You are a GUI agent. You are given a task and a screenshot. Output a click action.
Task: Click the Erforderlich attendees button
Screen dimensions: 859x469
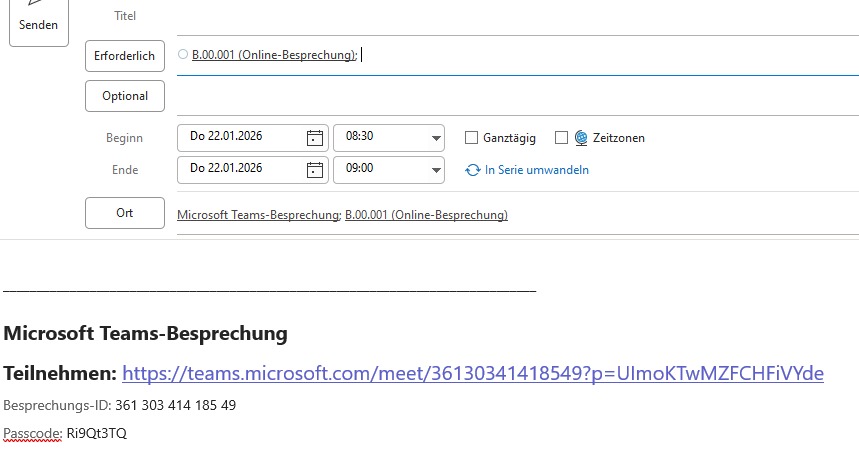pos(124,56)
